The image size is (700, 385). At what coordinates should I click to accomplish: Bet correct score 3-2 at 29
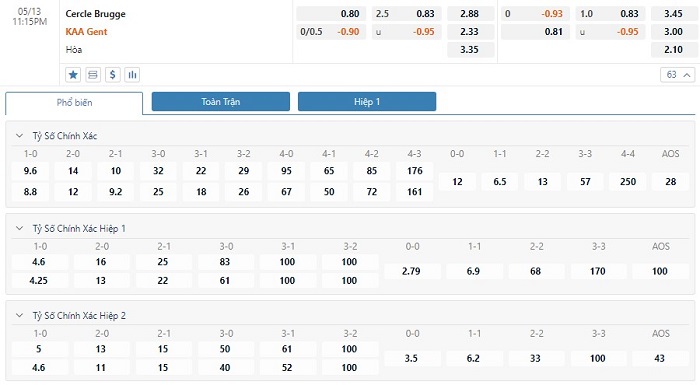point(244,171)
